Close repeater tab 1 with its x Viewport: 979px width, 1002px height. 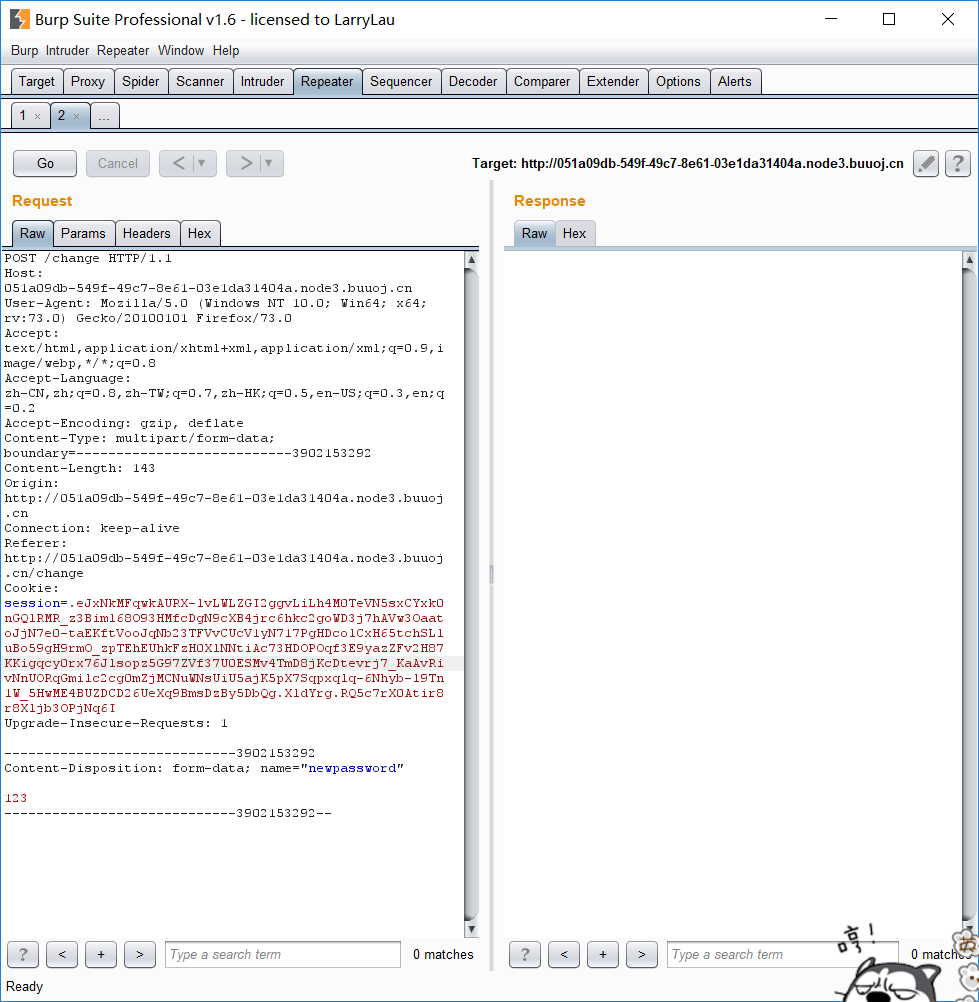37,116
